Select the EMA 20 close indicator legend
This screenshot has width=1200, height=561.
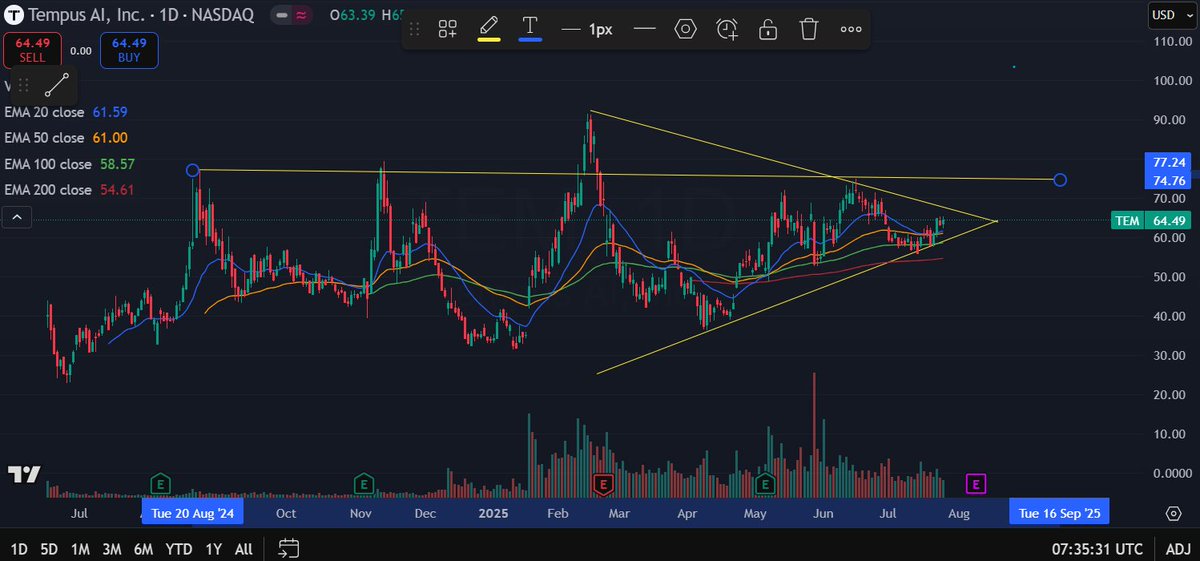[x=66, y=112]
